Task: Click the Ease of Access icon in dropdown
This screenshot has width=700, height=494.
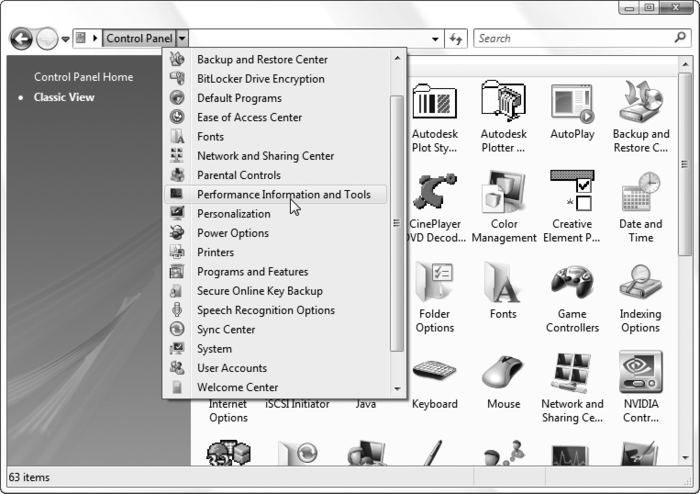Action: [177, 117]
